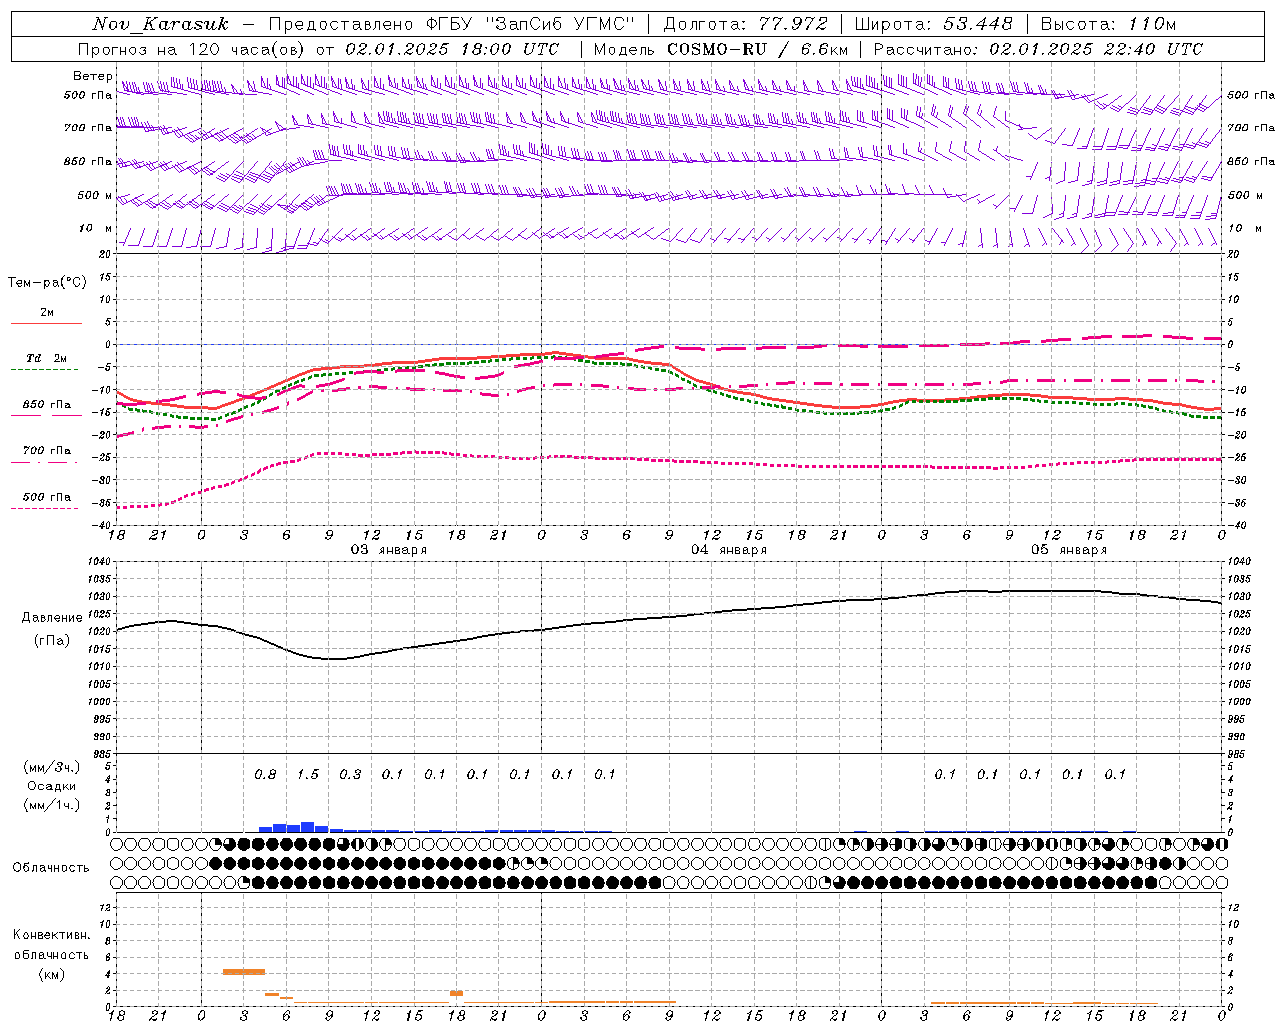
Task: Click the 'Широта: 53.448' header value
Action: (x=933, y=23)
